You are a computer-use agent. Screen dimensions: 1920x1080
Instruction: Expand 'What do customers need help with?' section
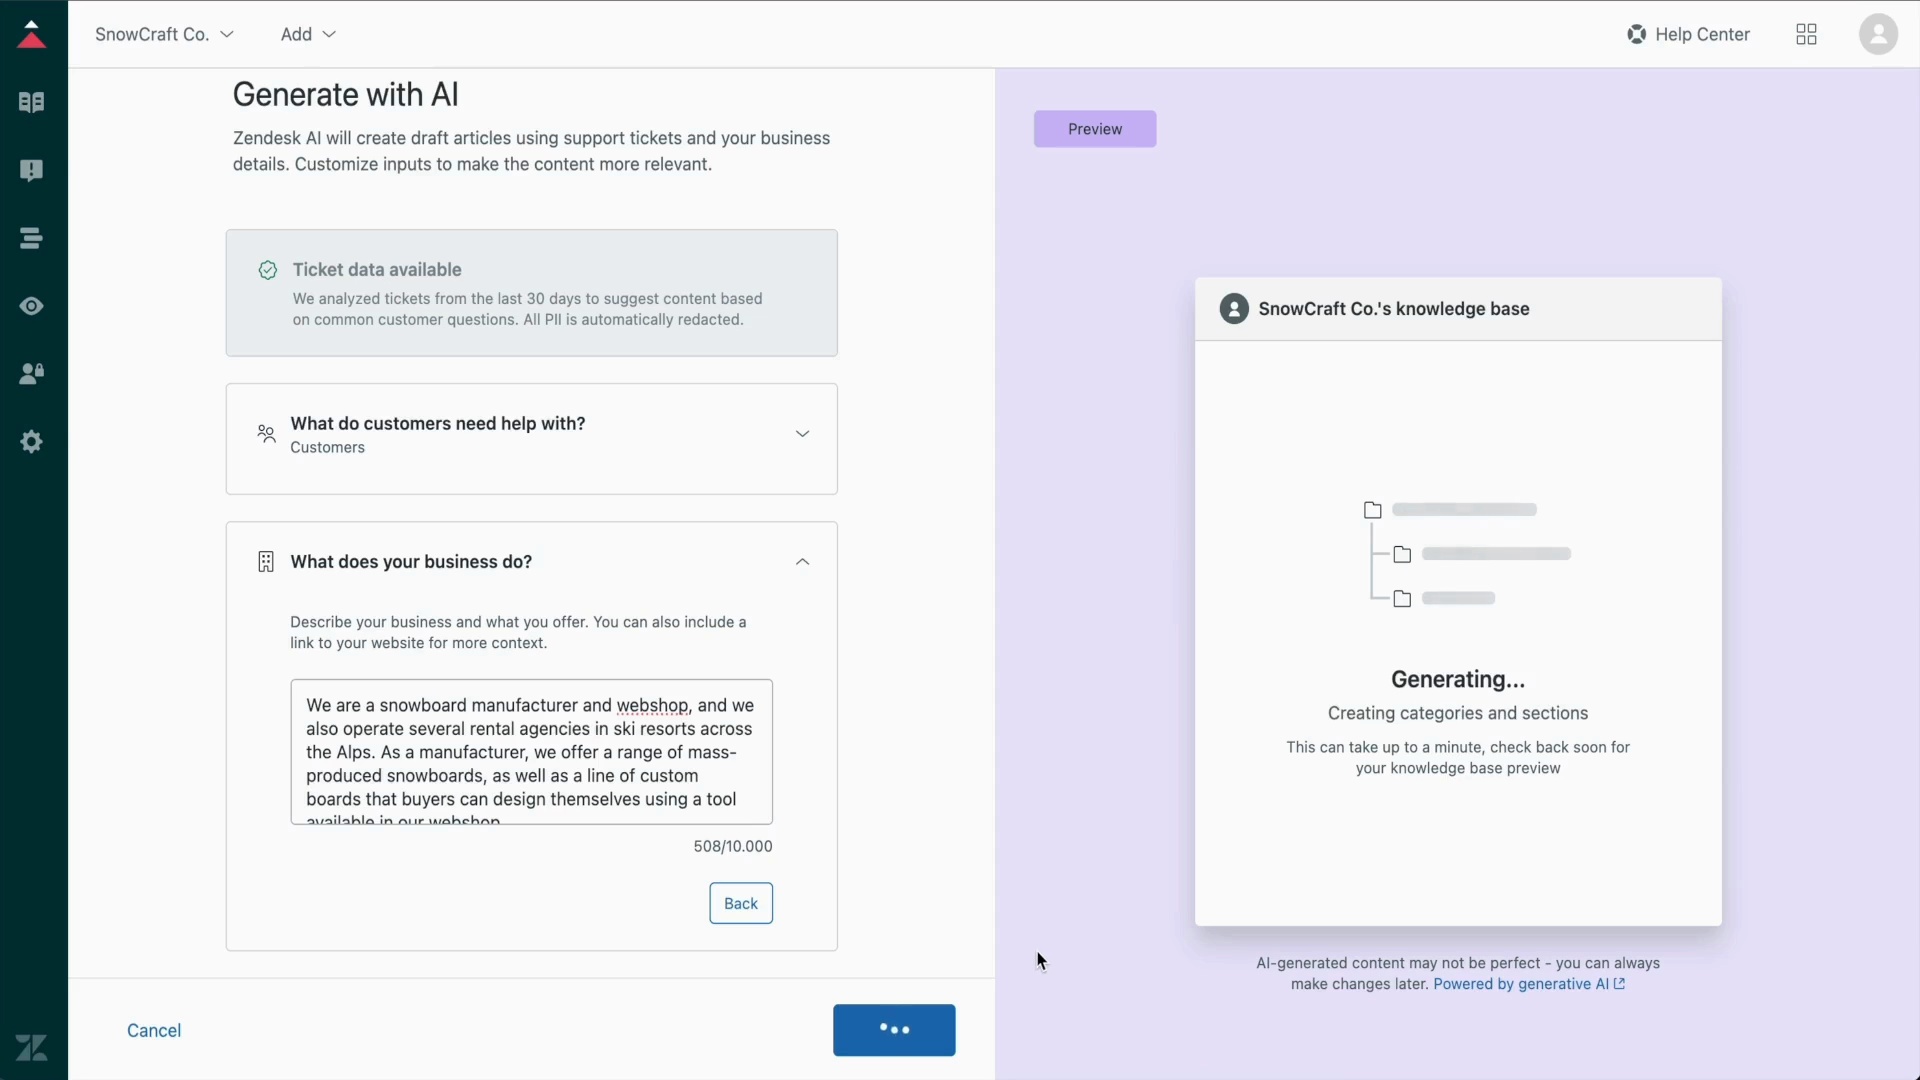802,434
